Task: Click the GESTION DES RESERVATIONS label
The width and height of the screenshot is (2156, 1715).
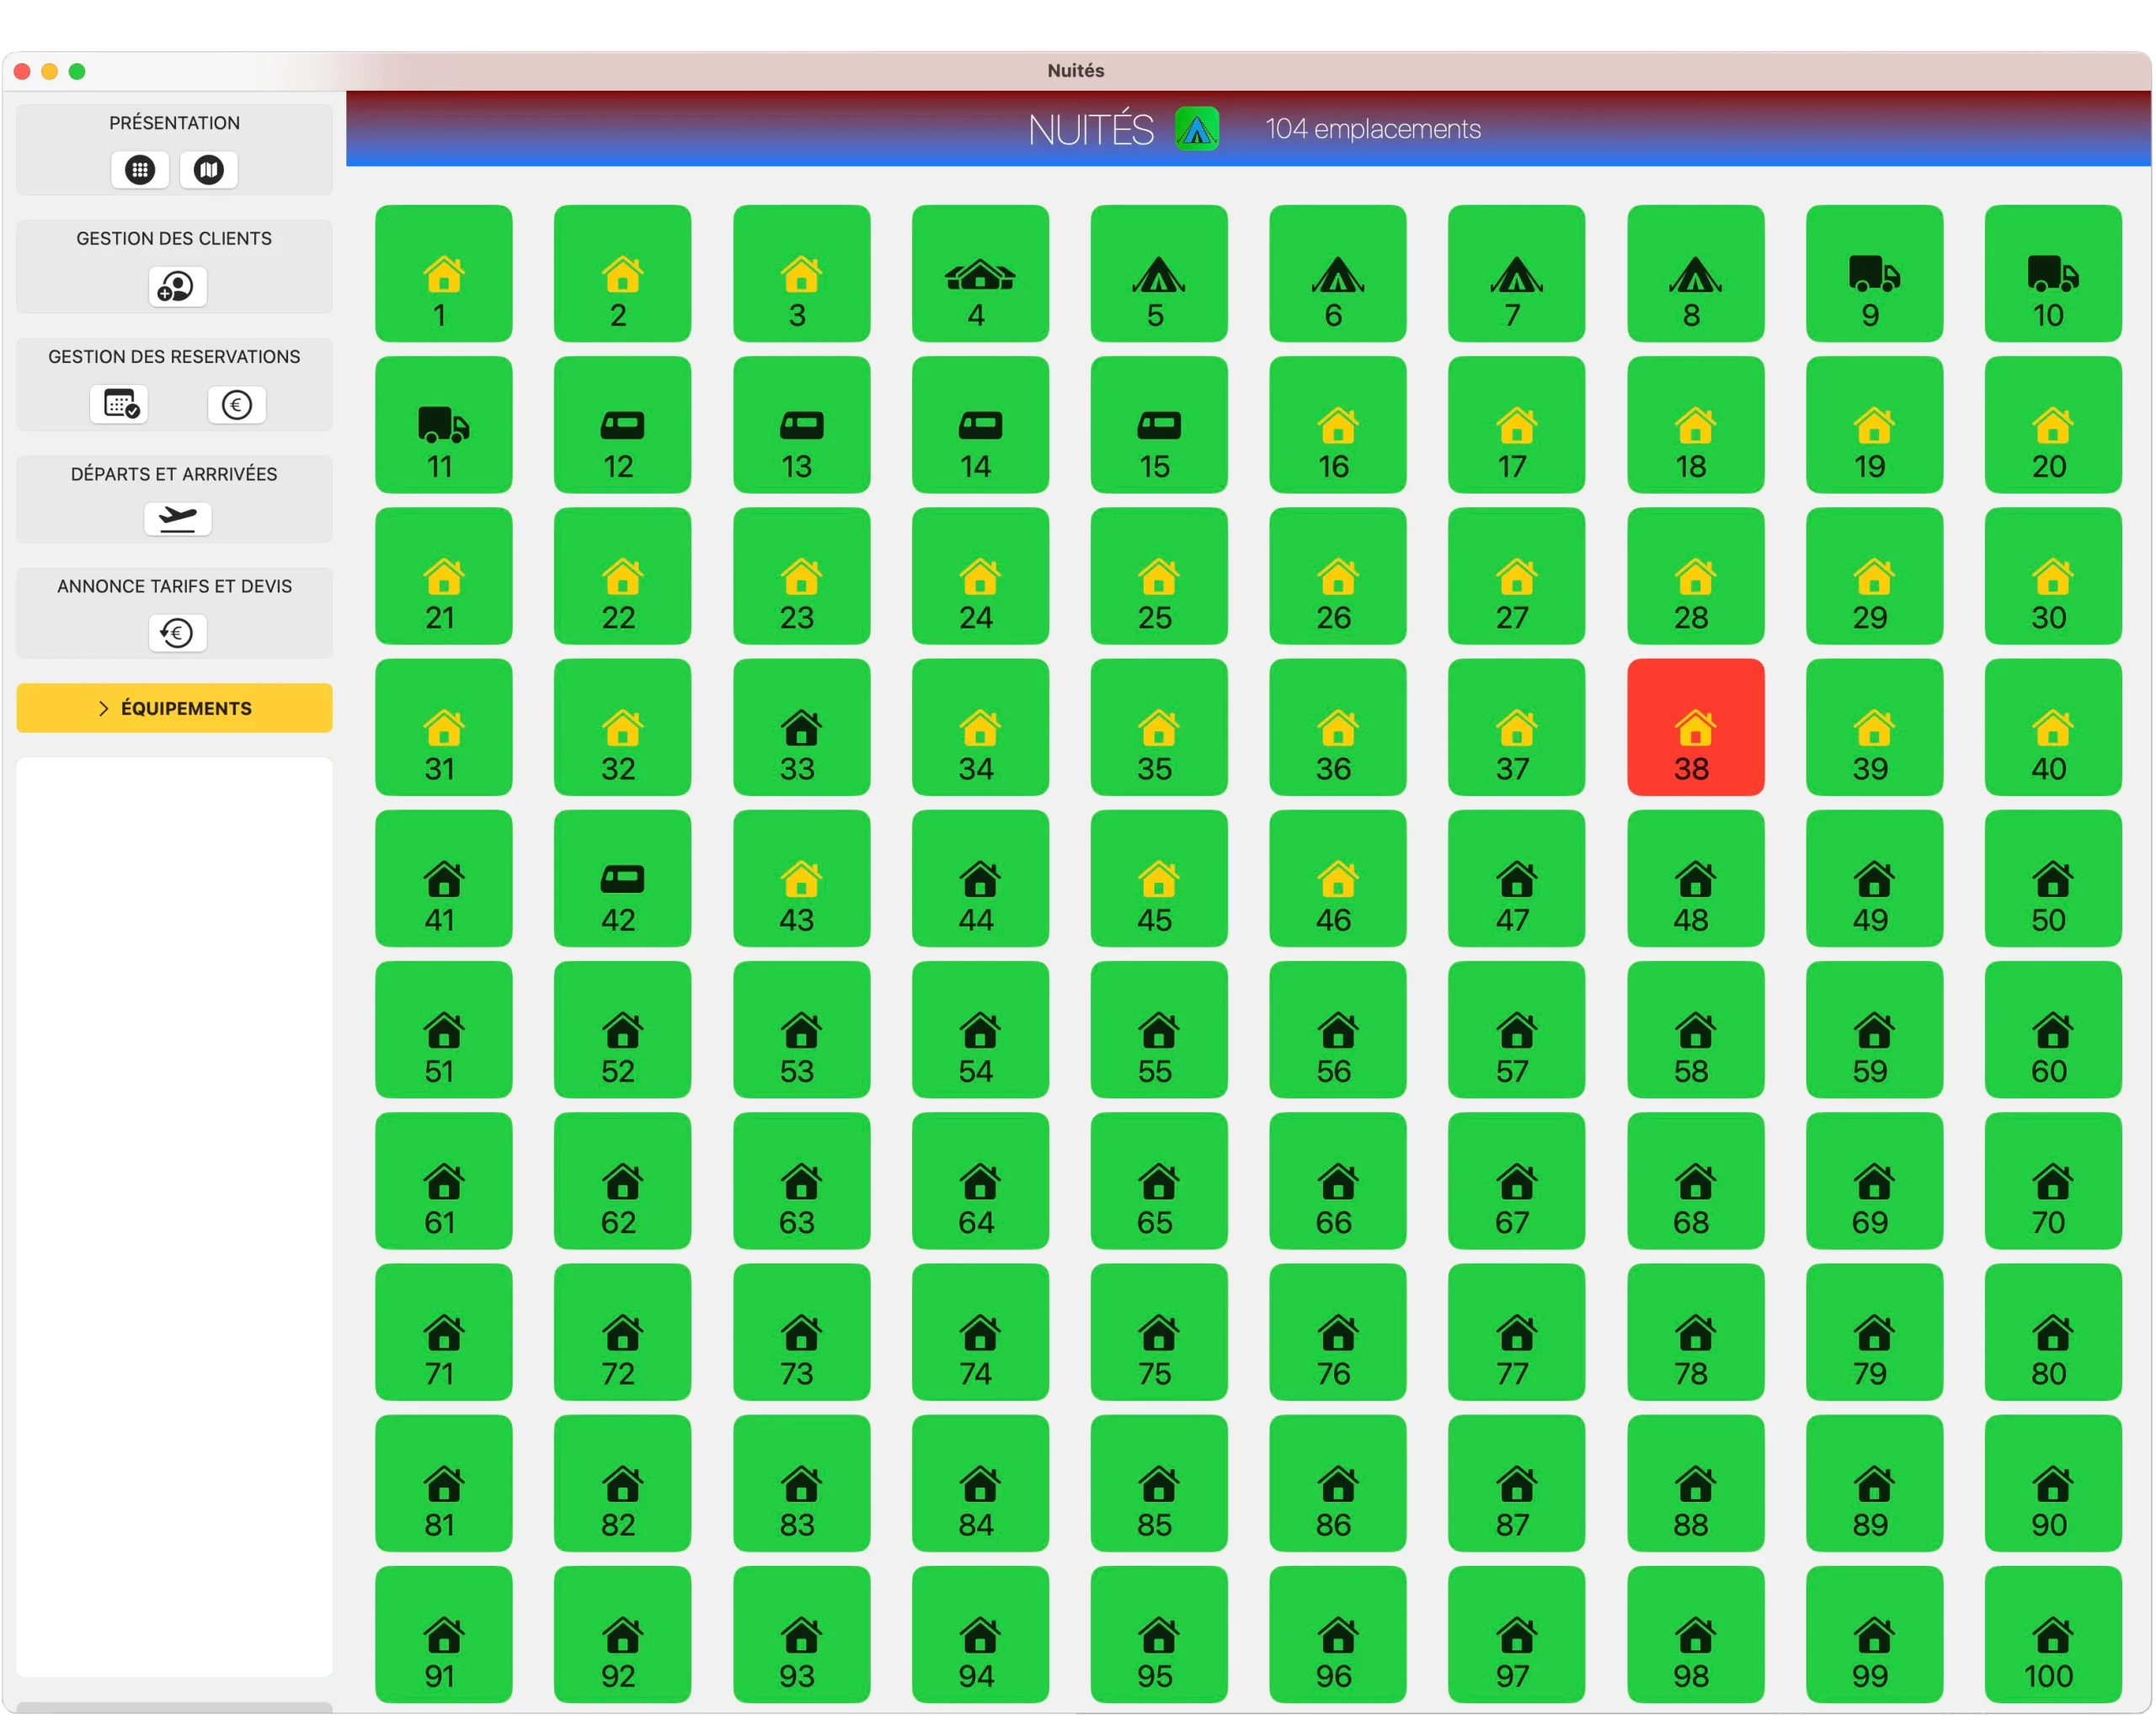Action: [174, 357]
